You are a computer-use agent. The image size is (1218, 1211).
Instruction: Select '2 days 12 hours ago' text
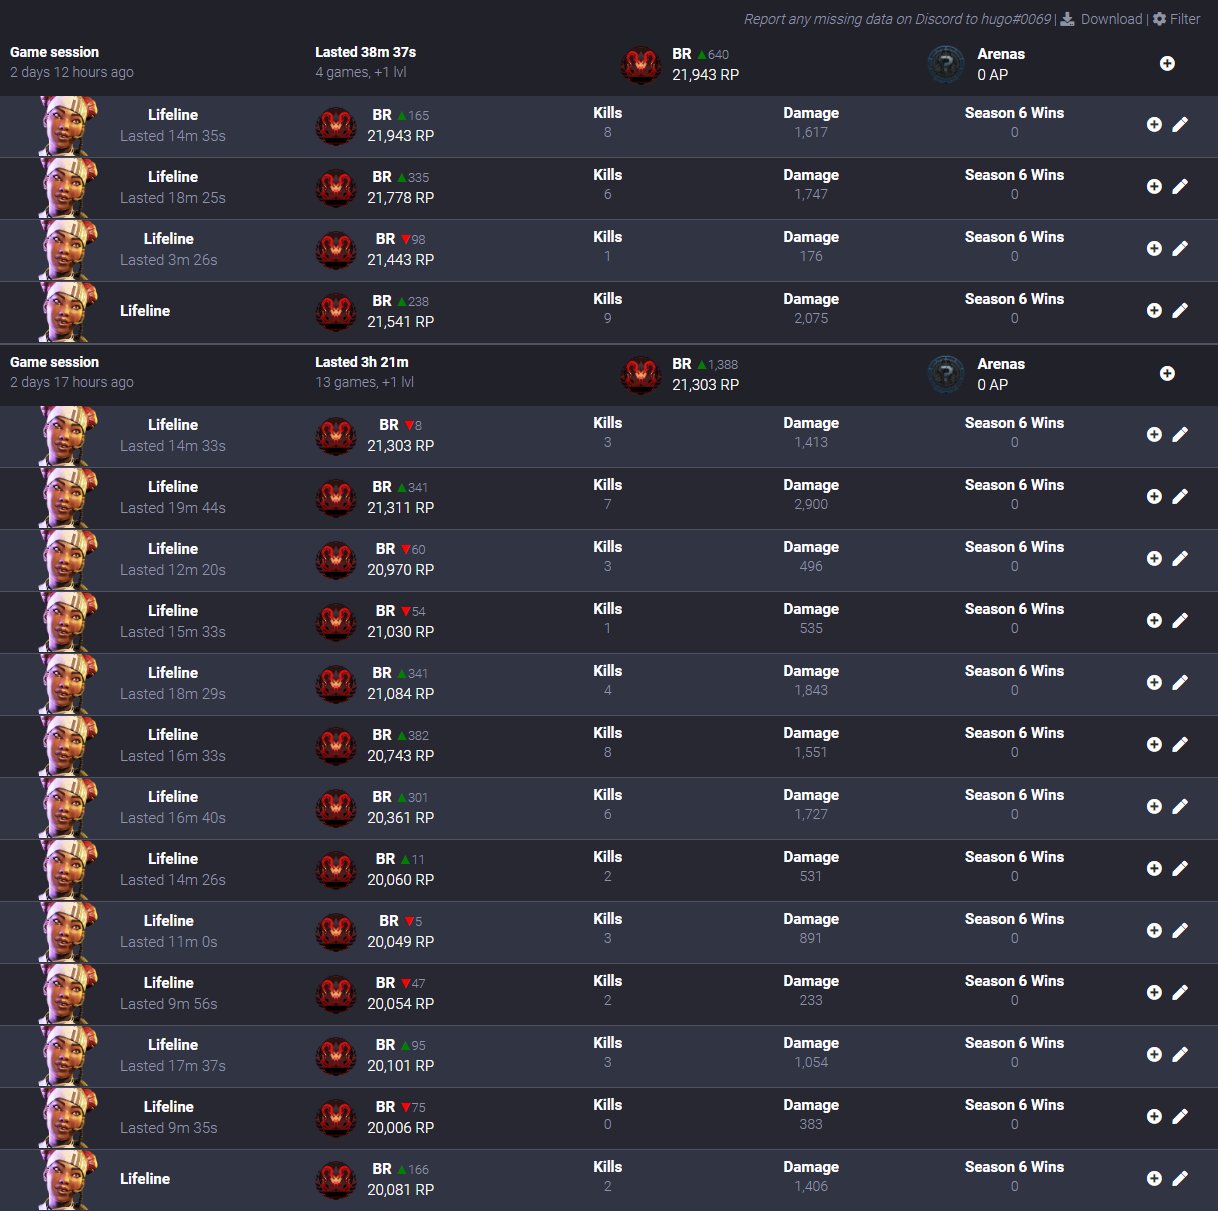72,72
